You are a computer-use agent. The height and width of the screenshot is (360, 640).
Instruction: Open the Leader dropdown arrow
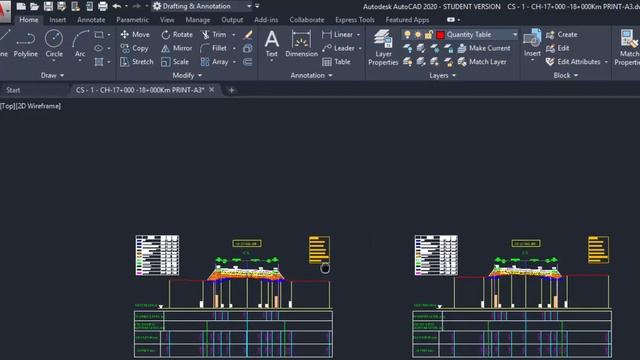pyautogui.click(x=360, y=48)
